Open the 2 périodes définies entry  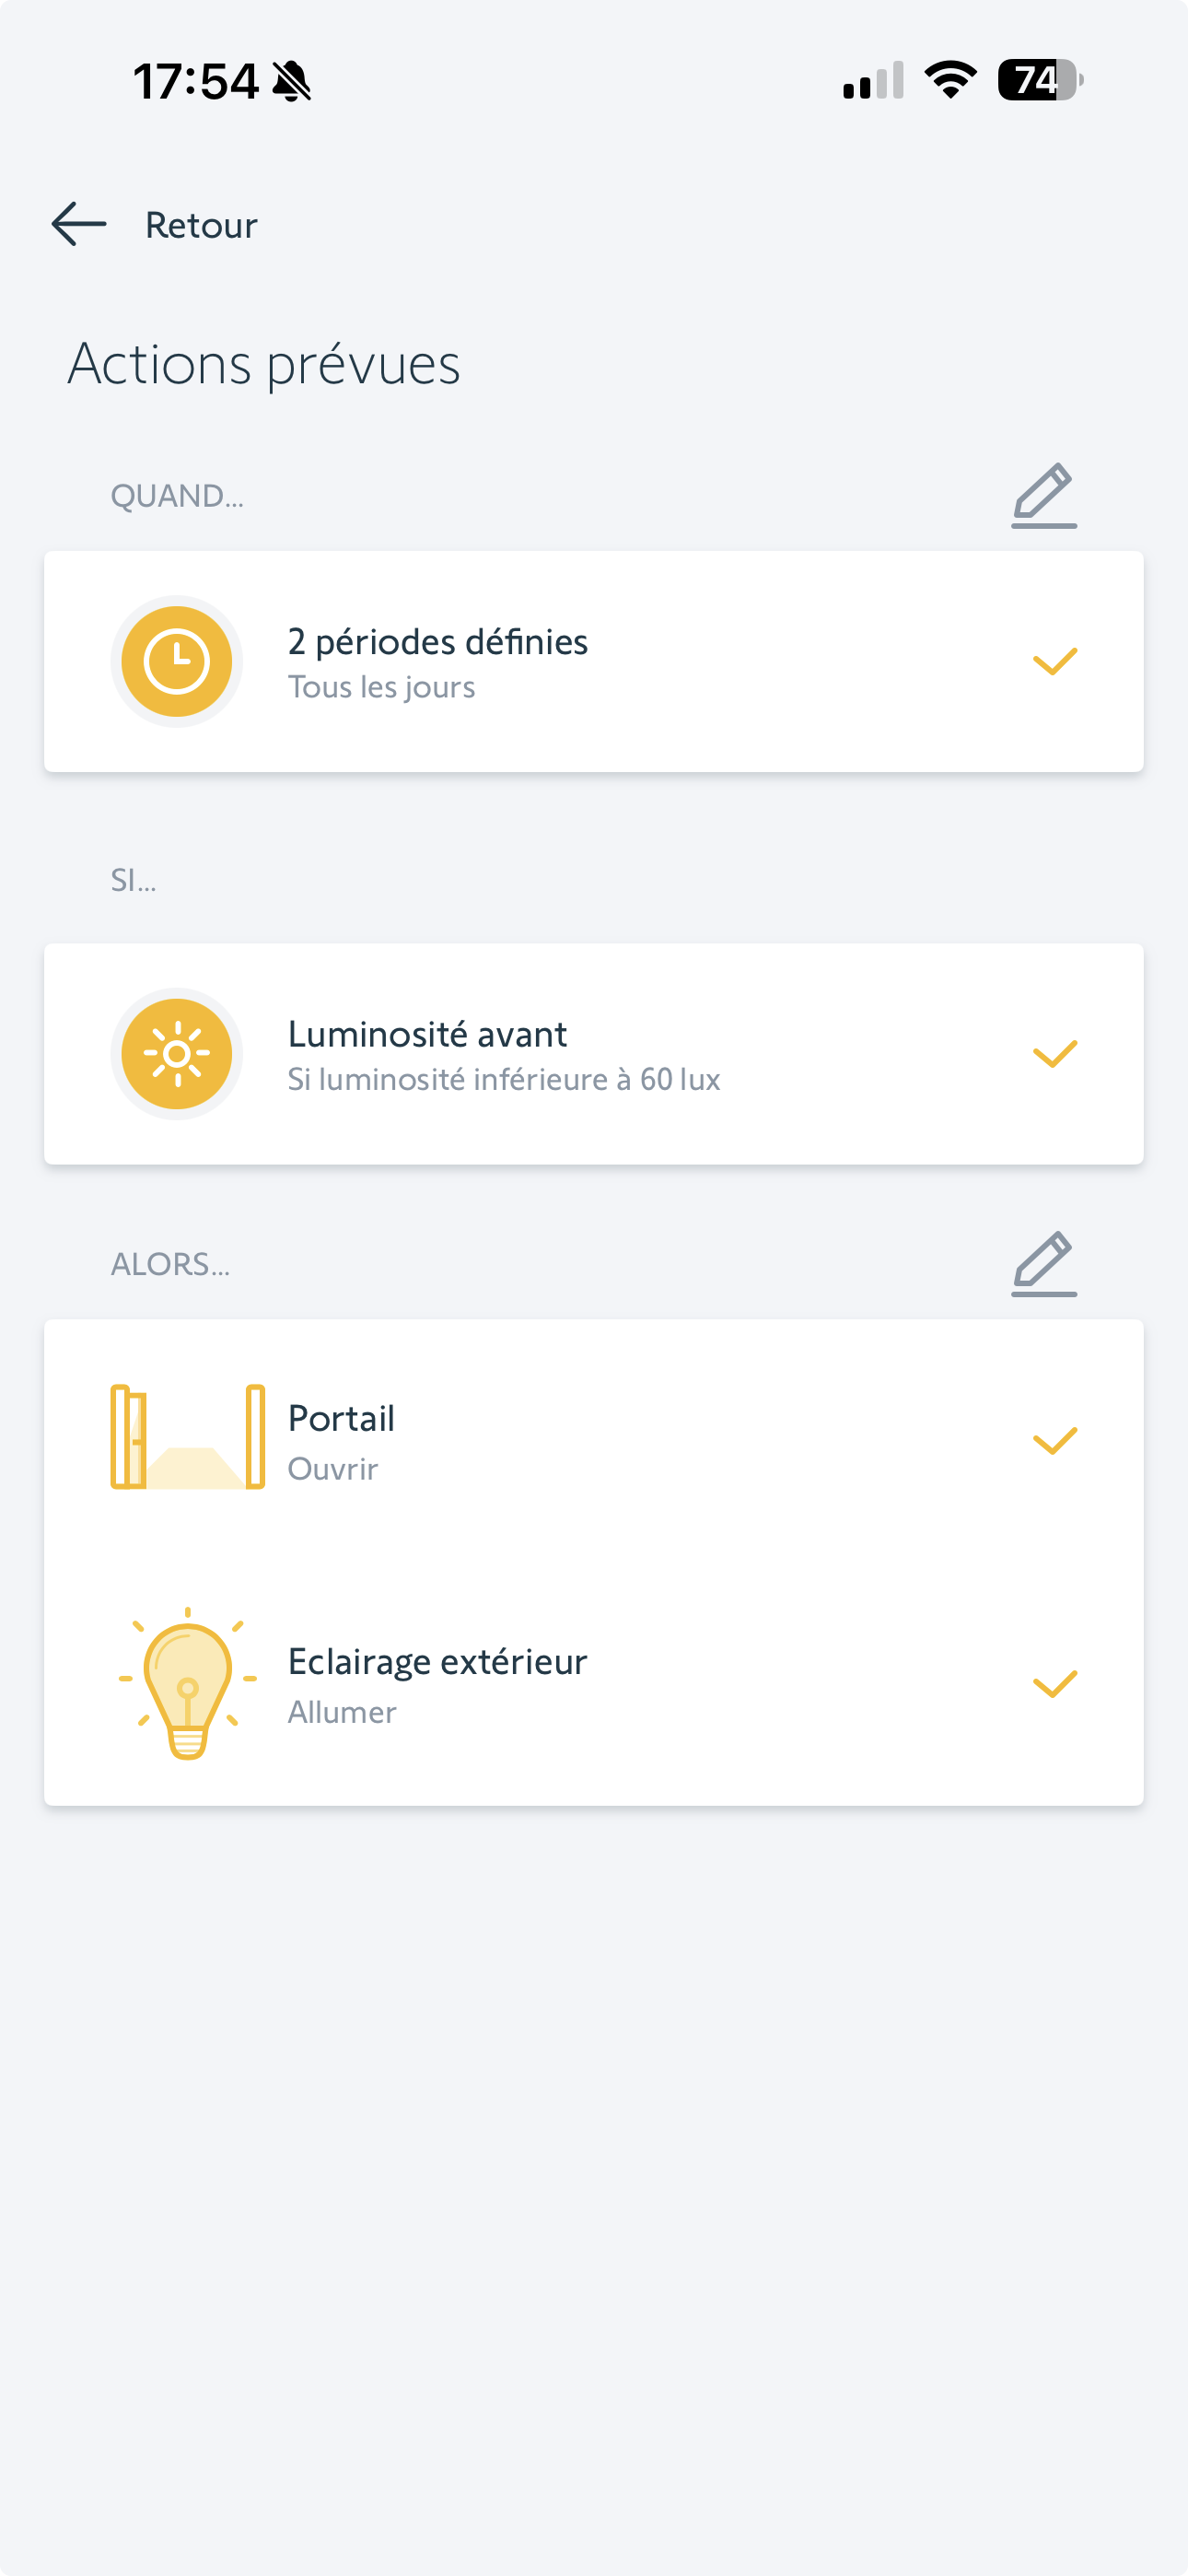438,661
